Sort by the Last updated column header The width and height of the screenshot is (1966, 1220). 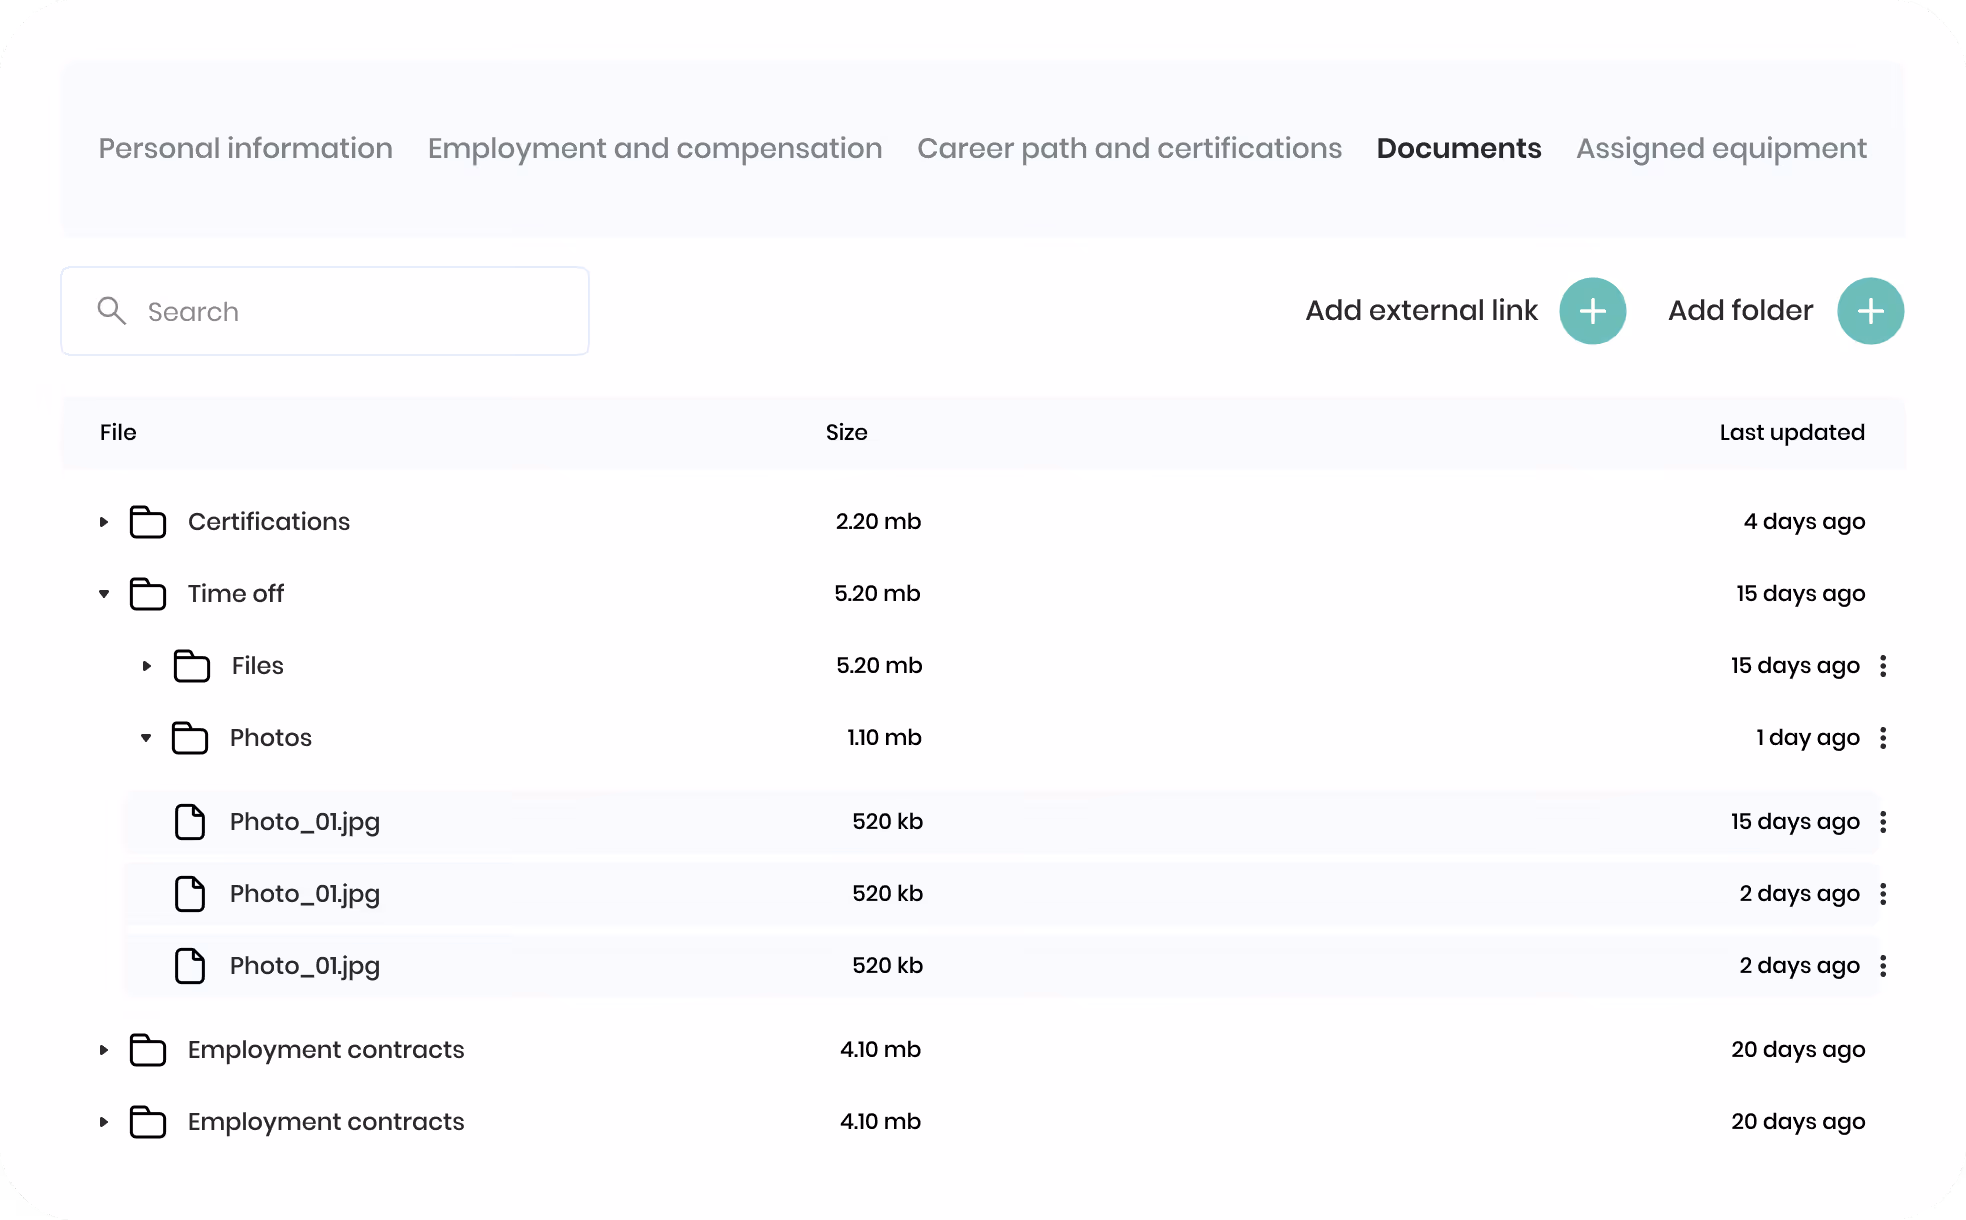(x=1792, y=432)
